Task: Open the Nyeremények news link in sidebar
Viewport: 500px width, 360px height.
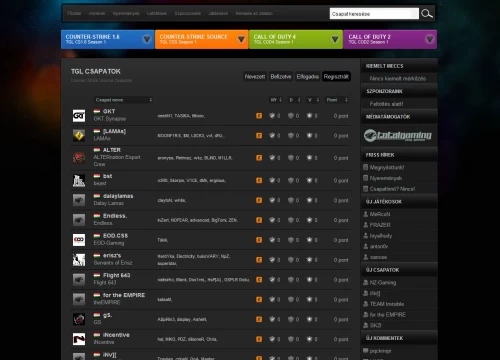Action: 386,178
